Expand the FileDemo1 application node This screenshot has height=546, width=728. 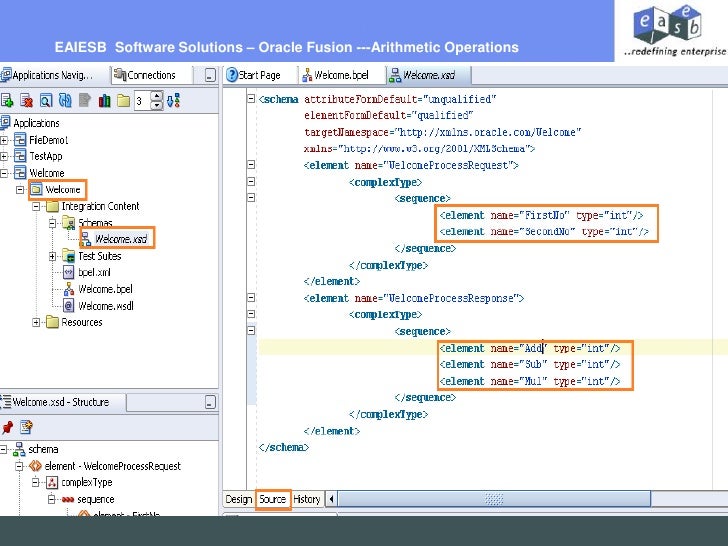pos(4,140)
